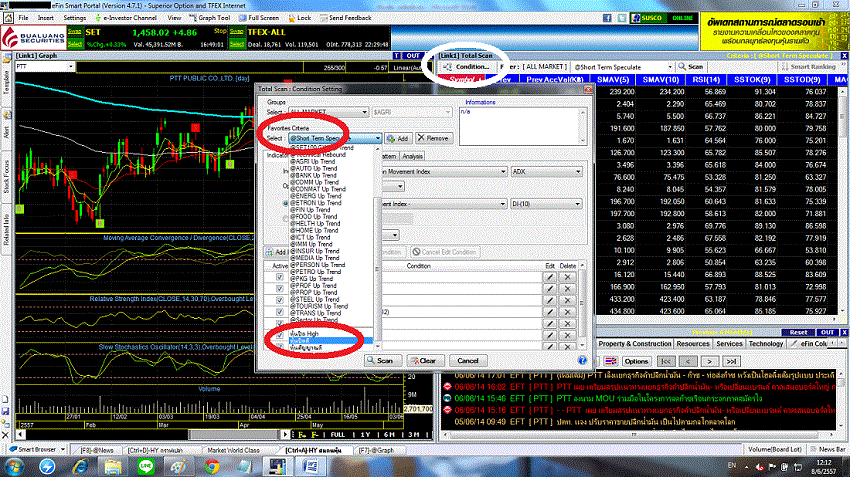The image size is (850, 477).
Task: Click Condition button in Total Scan
Action: (467, 67)
